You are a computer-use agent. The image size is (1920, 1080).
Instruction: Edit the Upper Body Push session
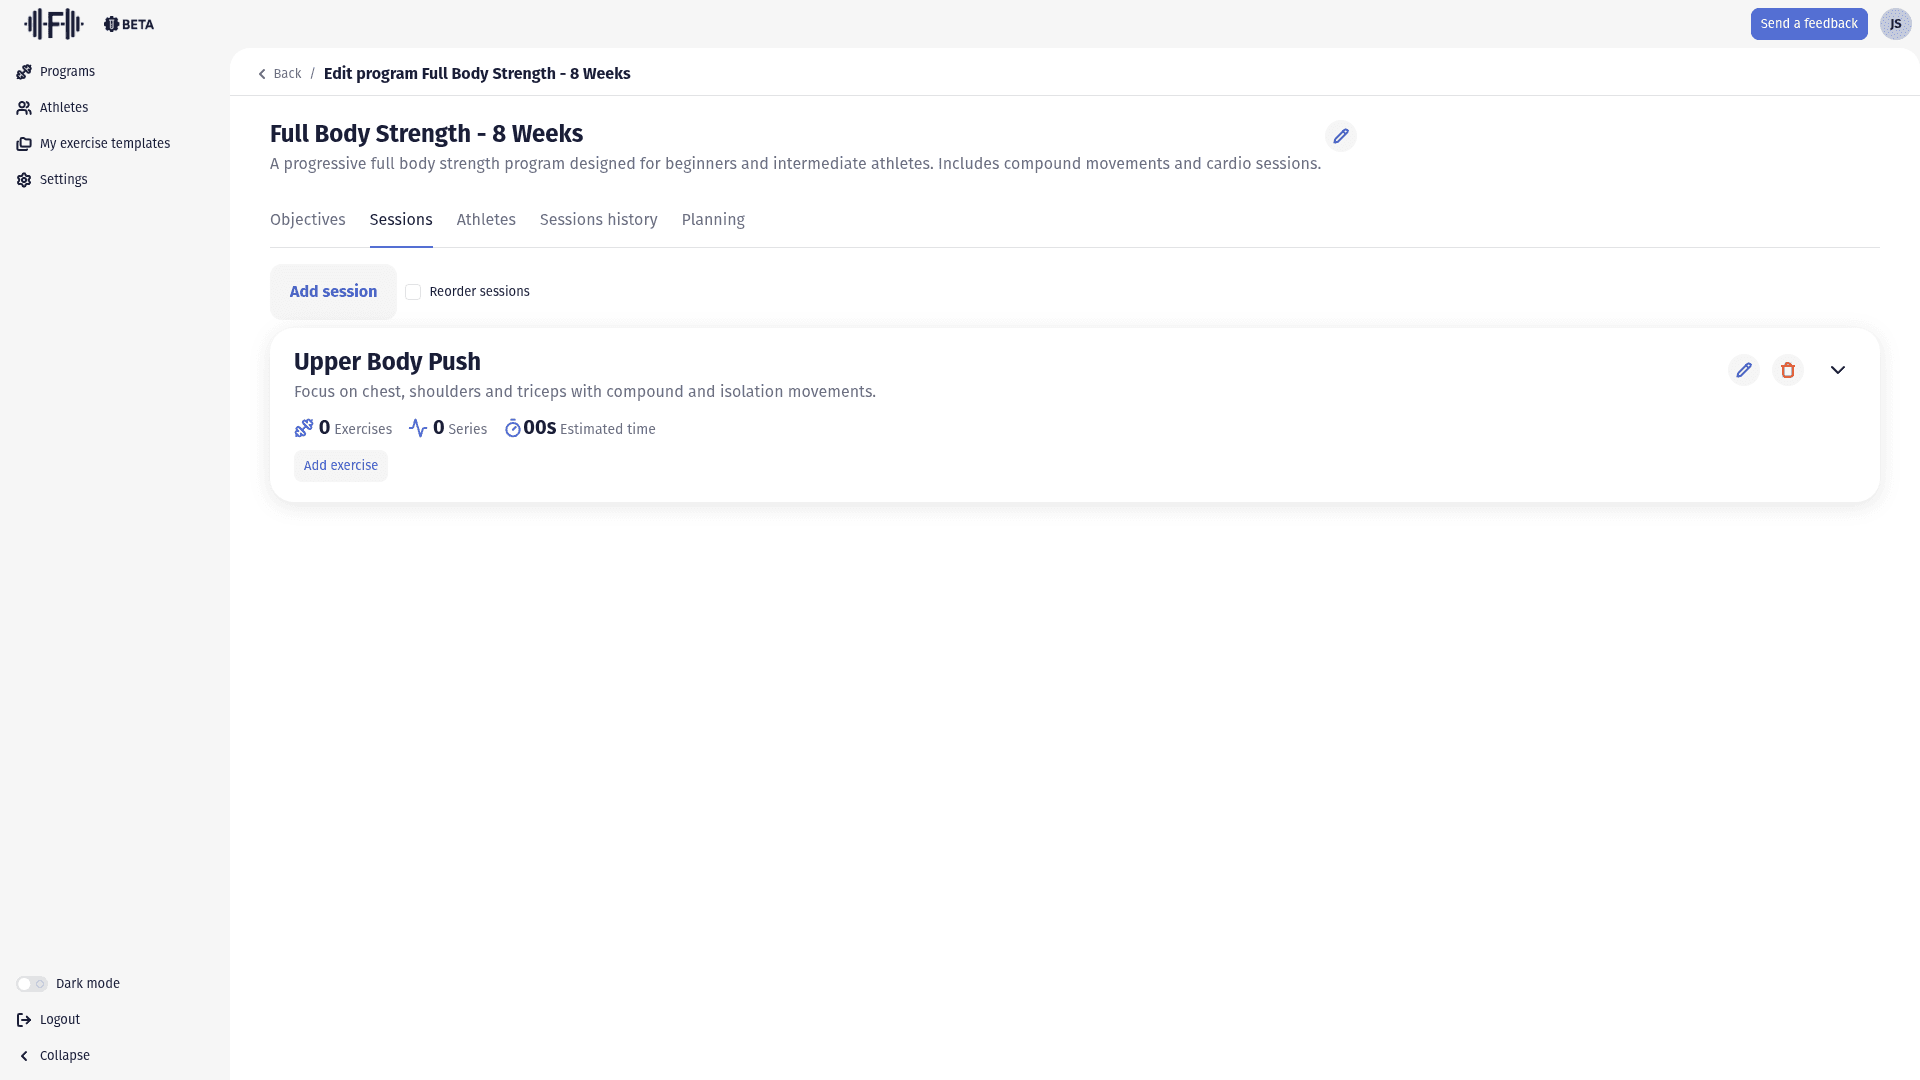1743,370
